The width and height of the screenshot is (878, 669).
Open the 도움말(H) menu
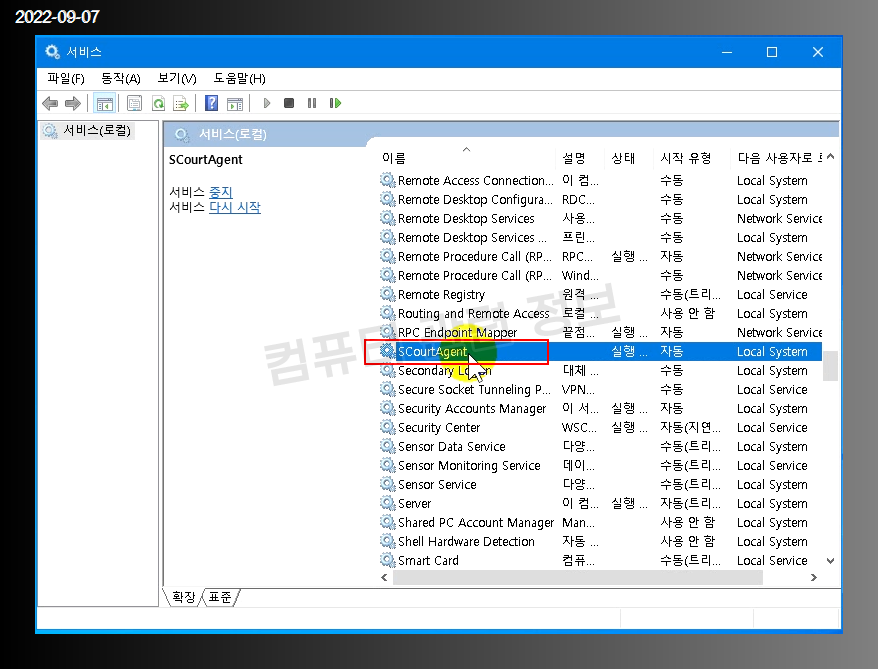click(x=239, y=78)
